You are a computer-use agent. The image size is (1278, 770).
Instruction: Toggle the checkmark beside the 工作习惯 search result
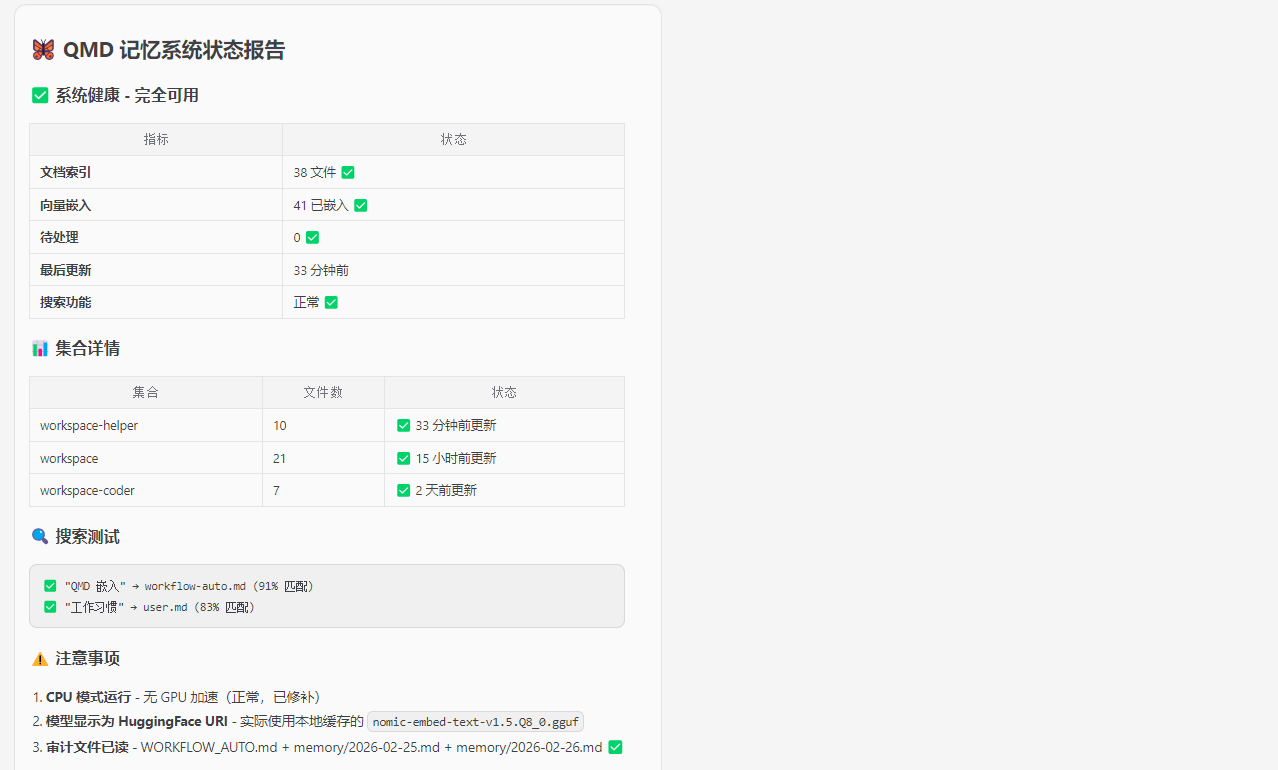pyautogui.click(x=49, y=606)
